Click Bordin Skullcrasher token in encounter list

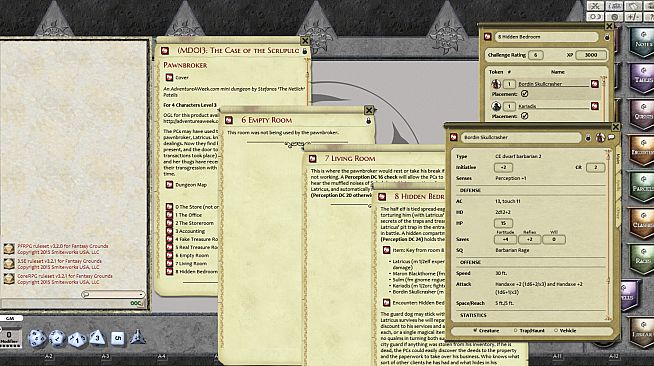tap(496, 84)
